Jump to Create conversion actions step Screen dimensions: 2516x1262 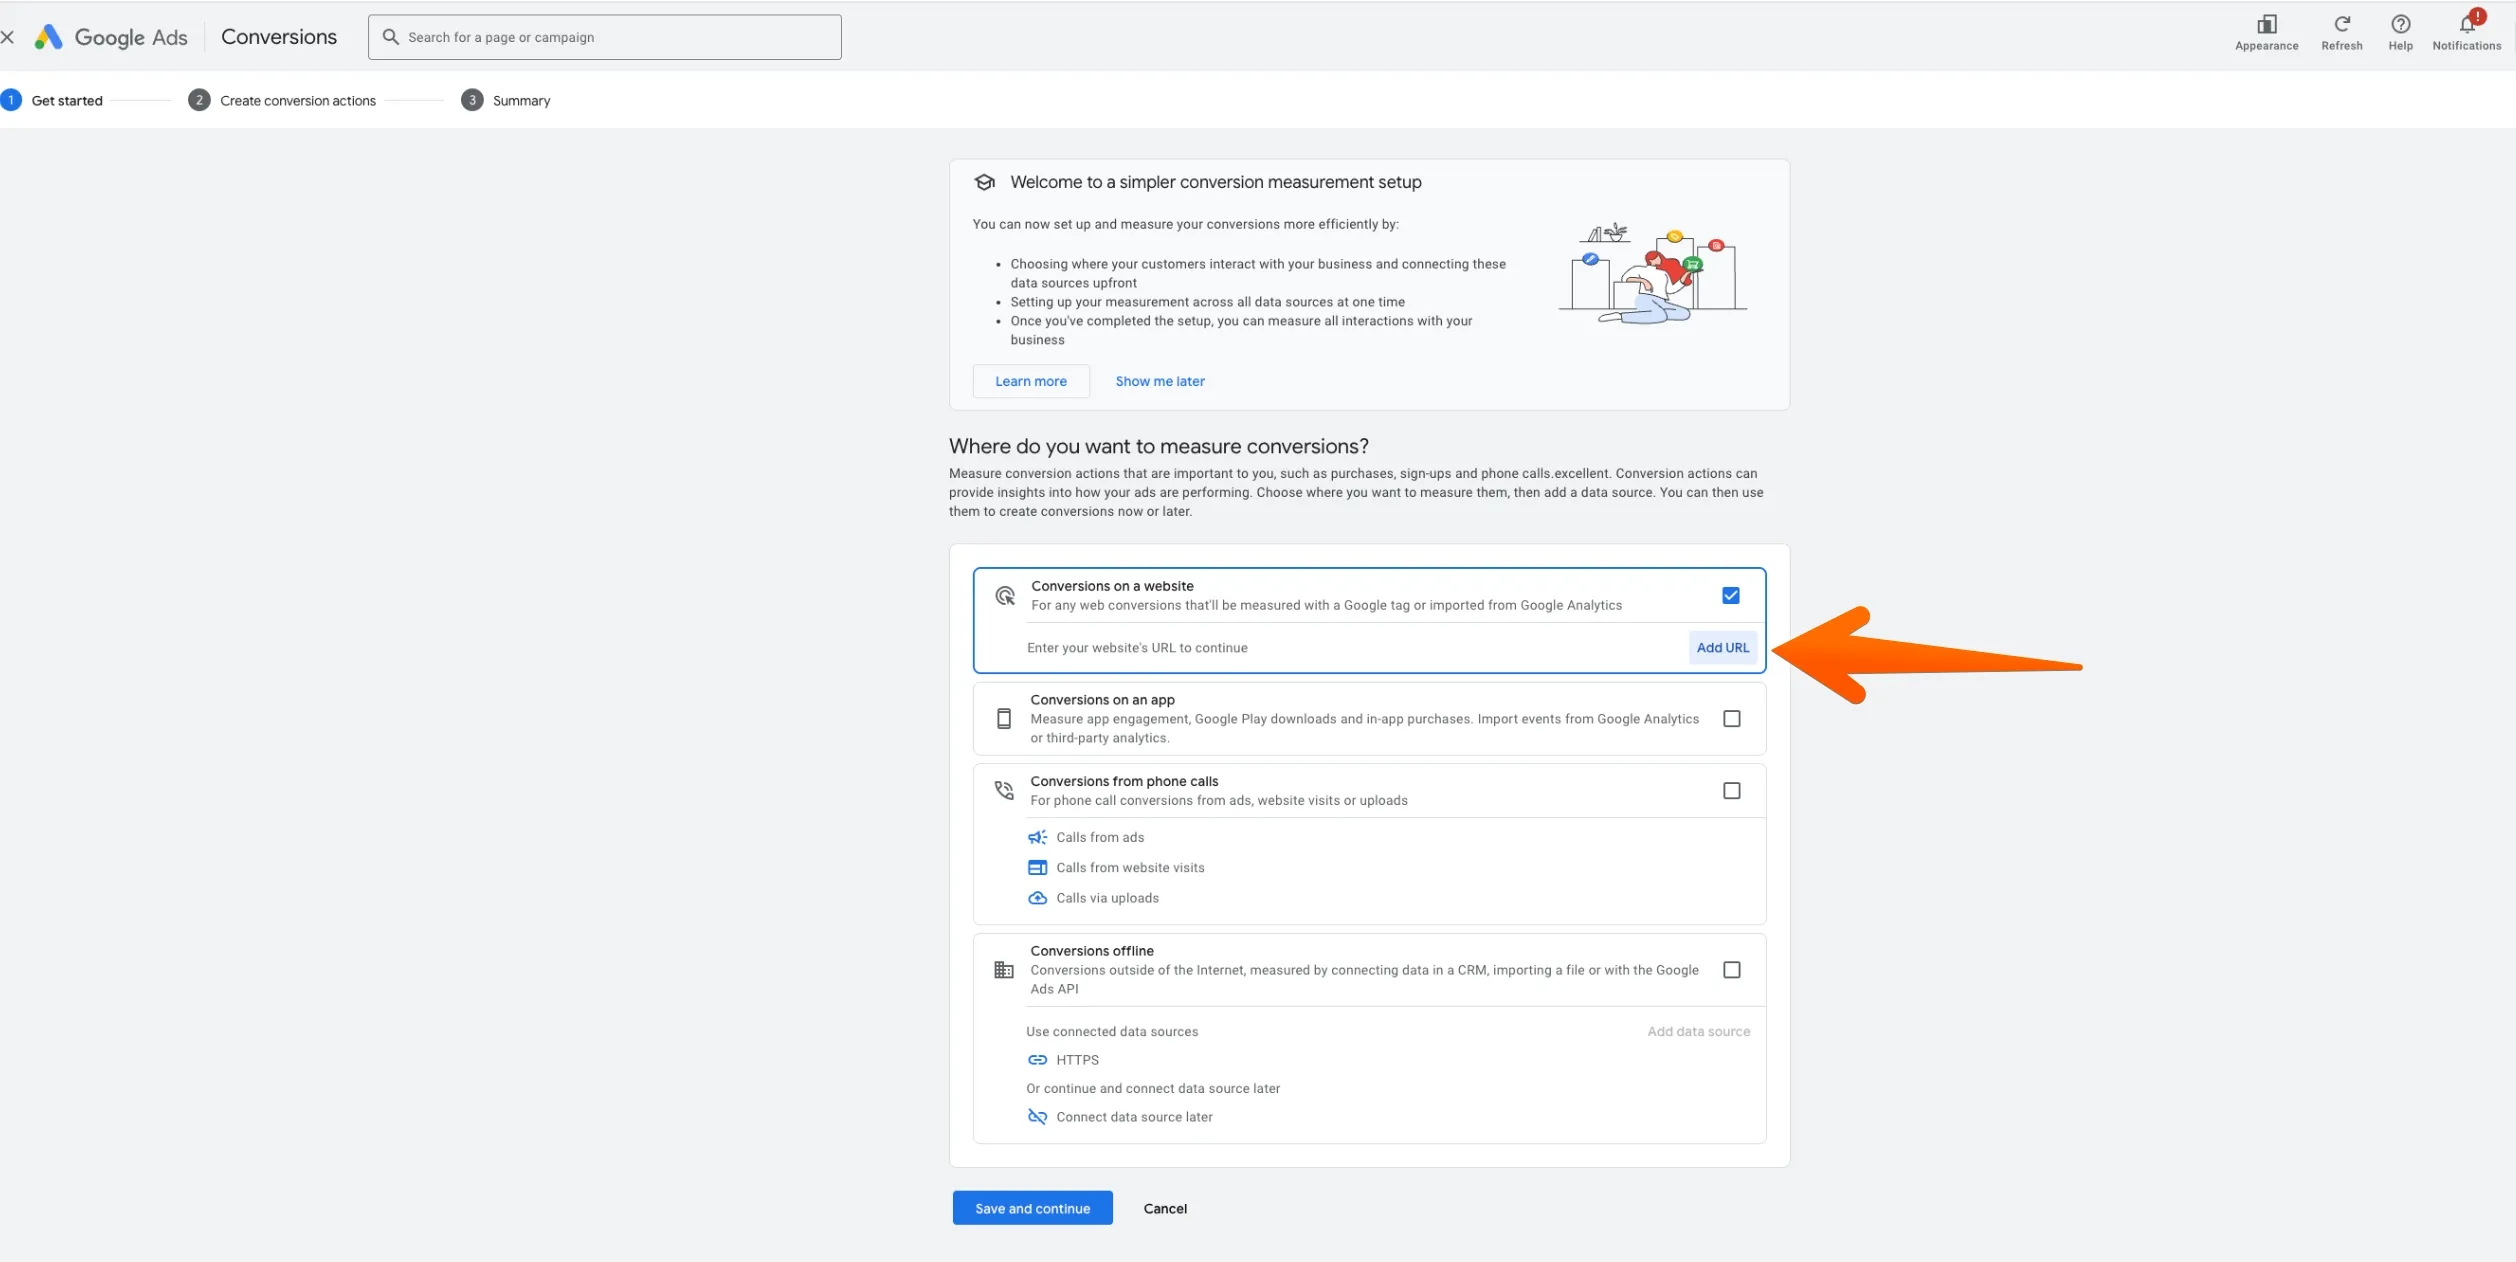point(282,100)
